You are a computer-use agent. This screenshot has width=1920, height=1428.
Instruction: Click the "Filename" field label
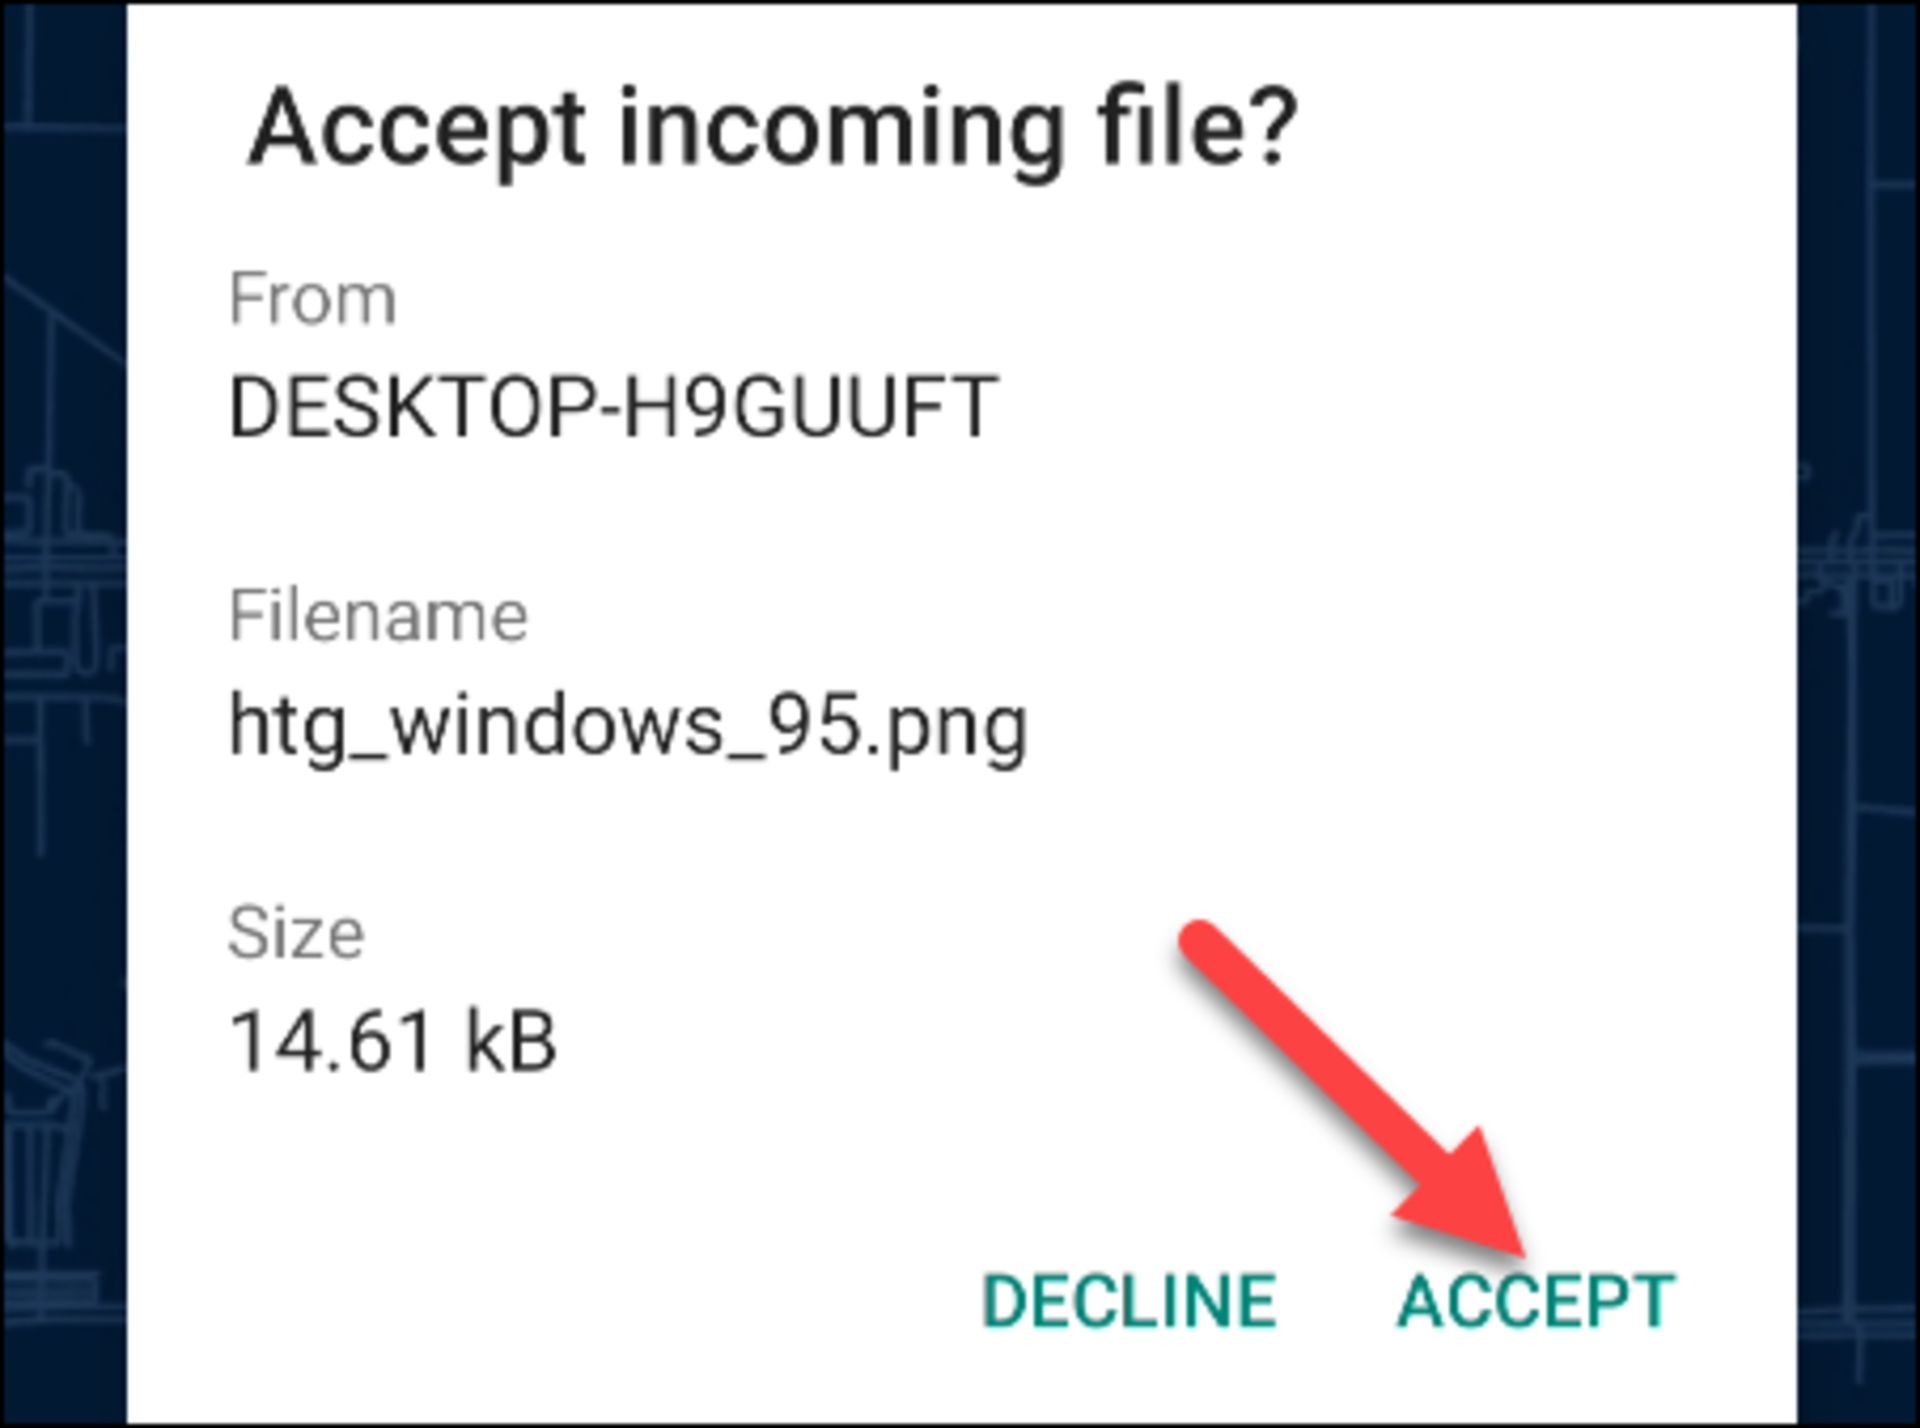[378, 615]
